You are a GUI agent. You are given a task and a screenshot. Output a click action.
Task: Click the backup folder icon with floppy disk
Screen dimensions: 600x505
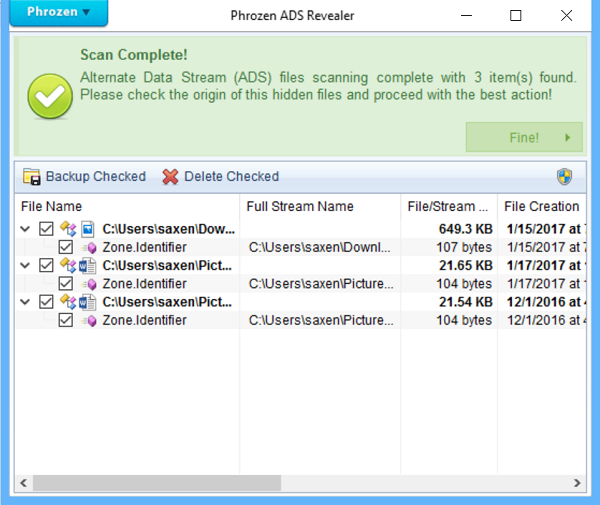[x=31, y=177]
